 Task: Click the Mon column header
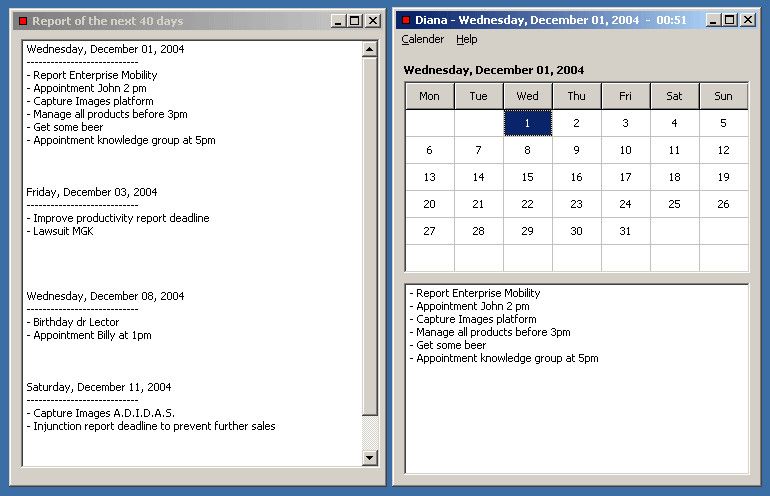point(430,96)
